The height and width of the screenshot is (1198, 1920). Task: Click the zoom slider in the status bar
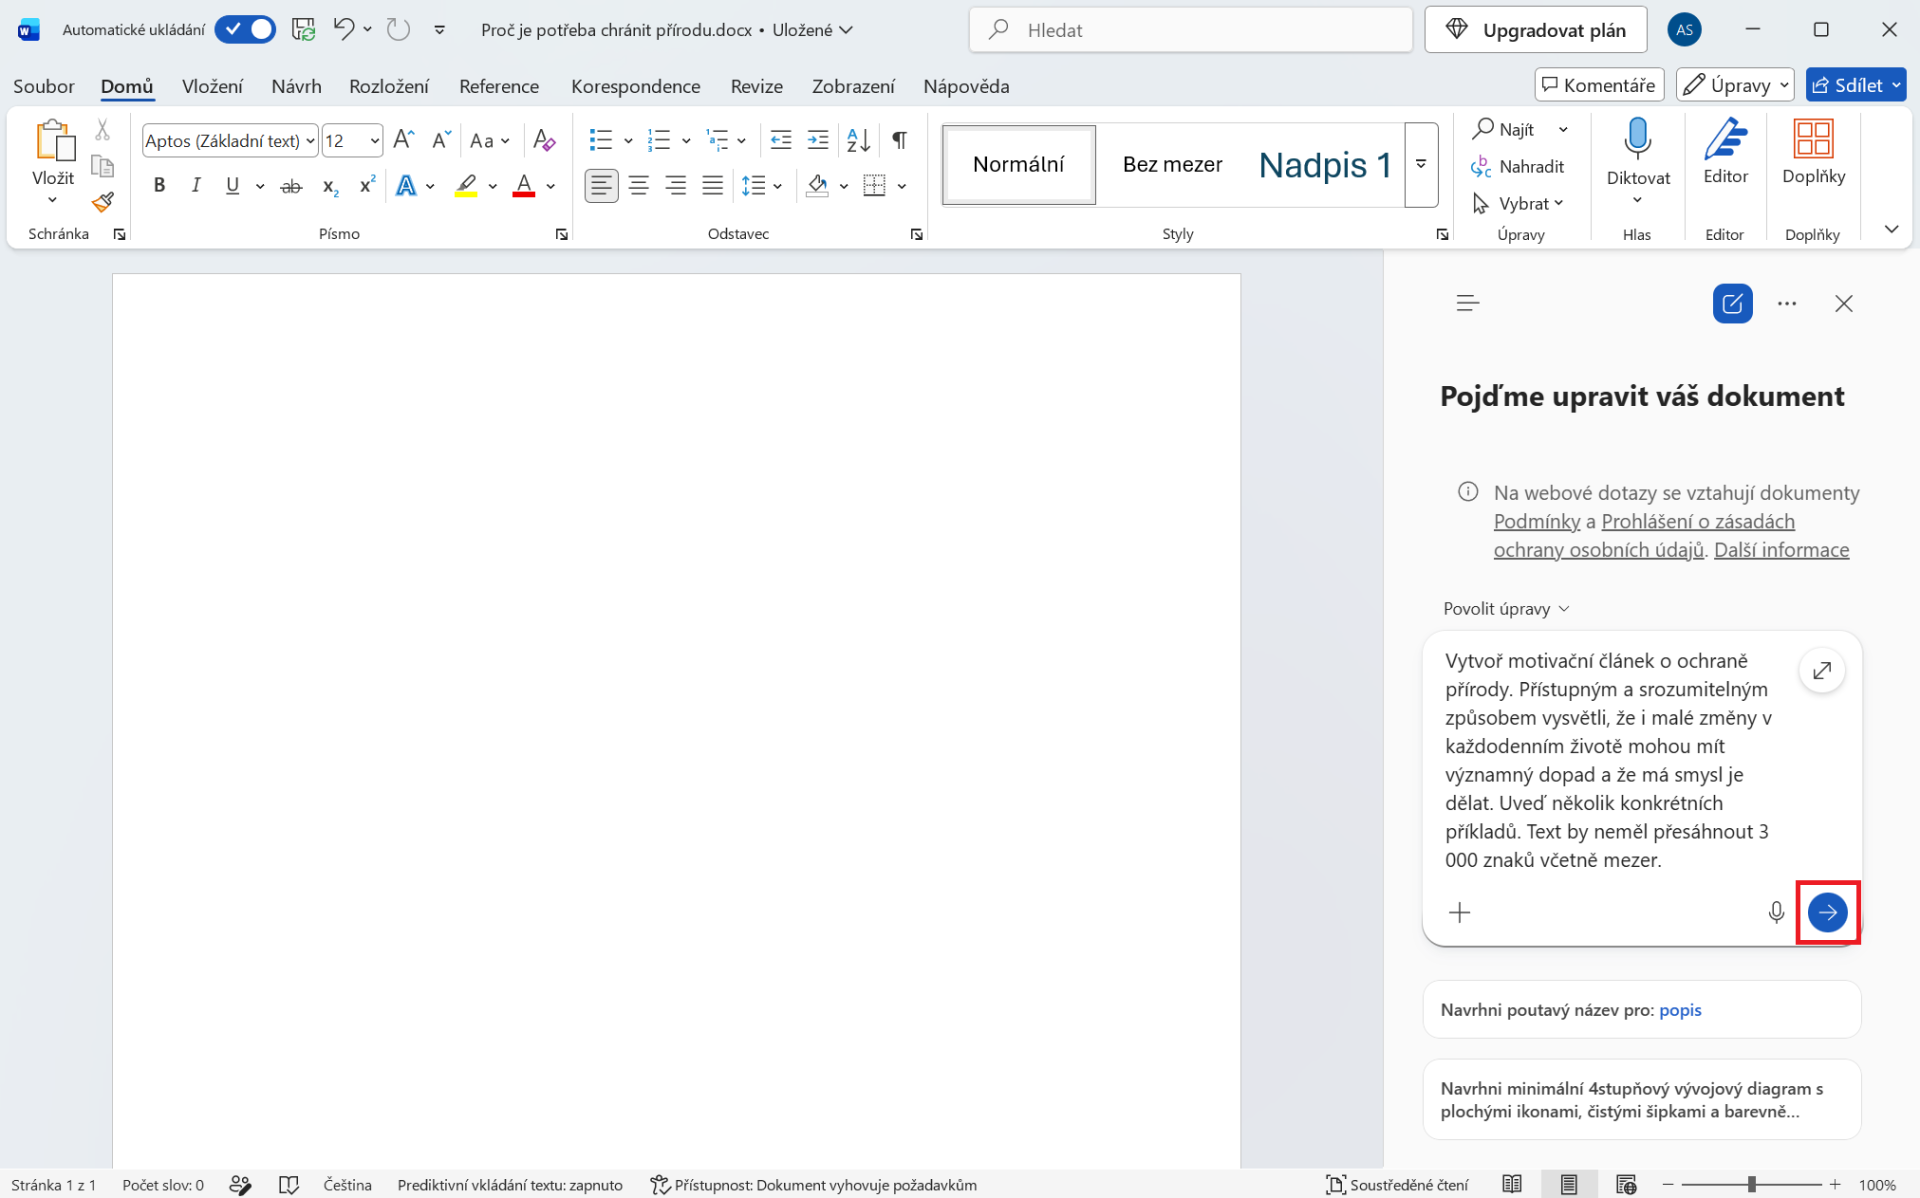point(1751,1184)
